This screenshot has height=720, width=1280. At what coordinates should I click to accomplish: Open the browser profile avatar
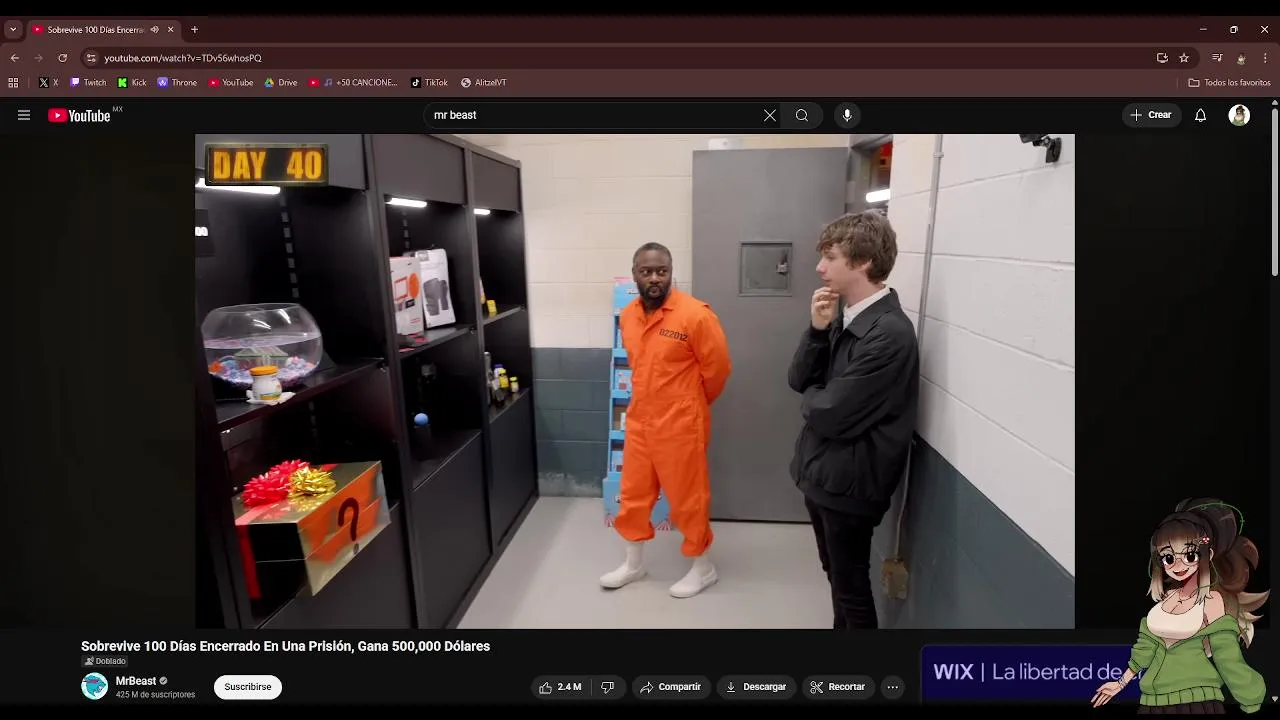pos(1241,58)
